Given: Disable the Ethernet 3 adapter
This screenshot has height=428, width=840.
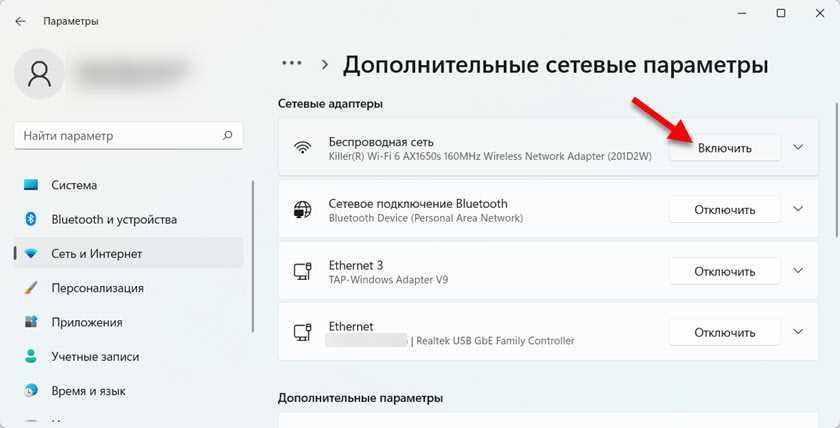Looking at the screenshot, I should (x=724, y=272).
